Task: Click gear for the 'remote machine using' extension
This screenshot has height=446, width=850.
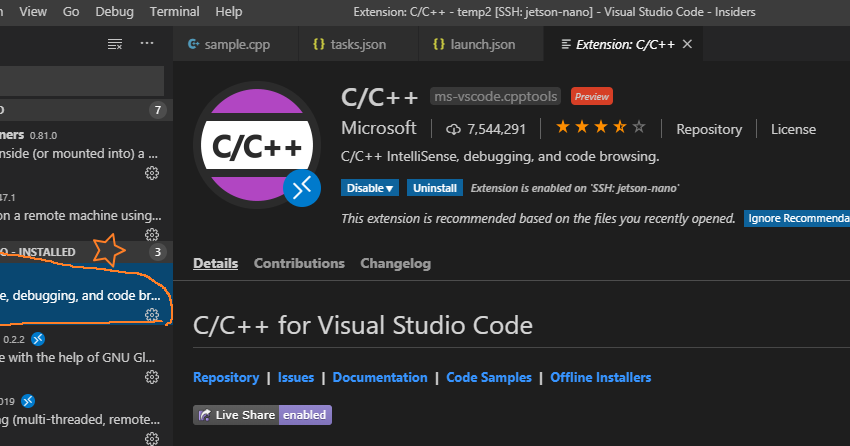Action: pyautogui.click(x=152, y=234)
